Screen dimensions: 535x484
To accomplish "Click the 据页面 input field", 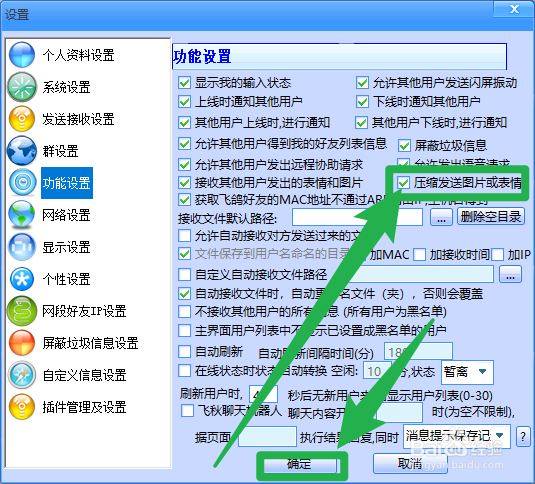I will (267, 437).
